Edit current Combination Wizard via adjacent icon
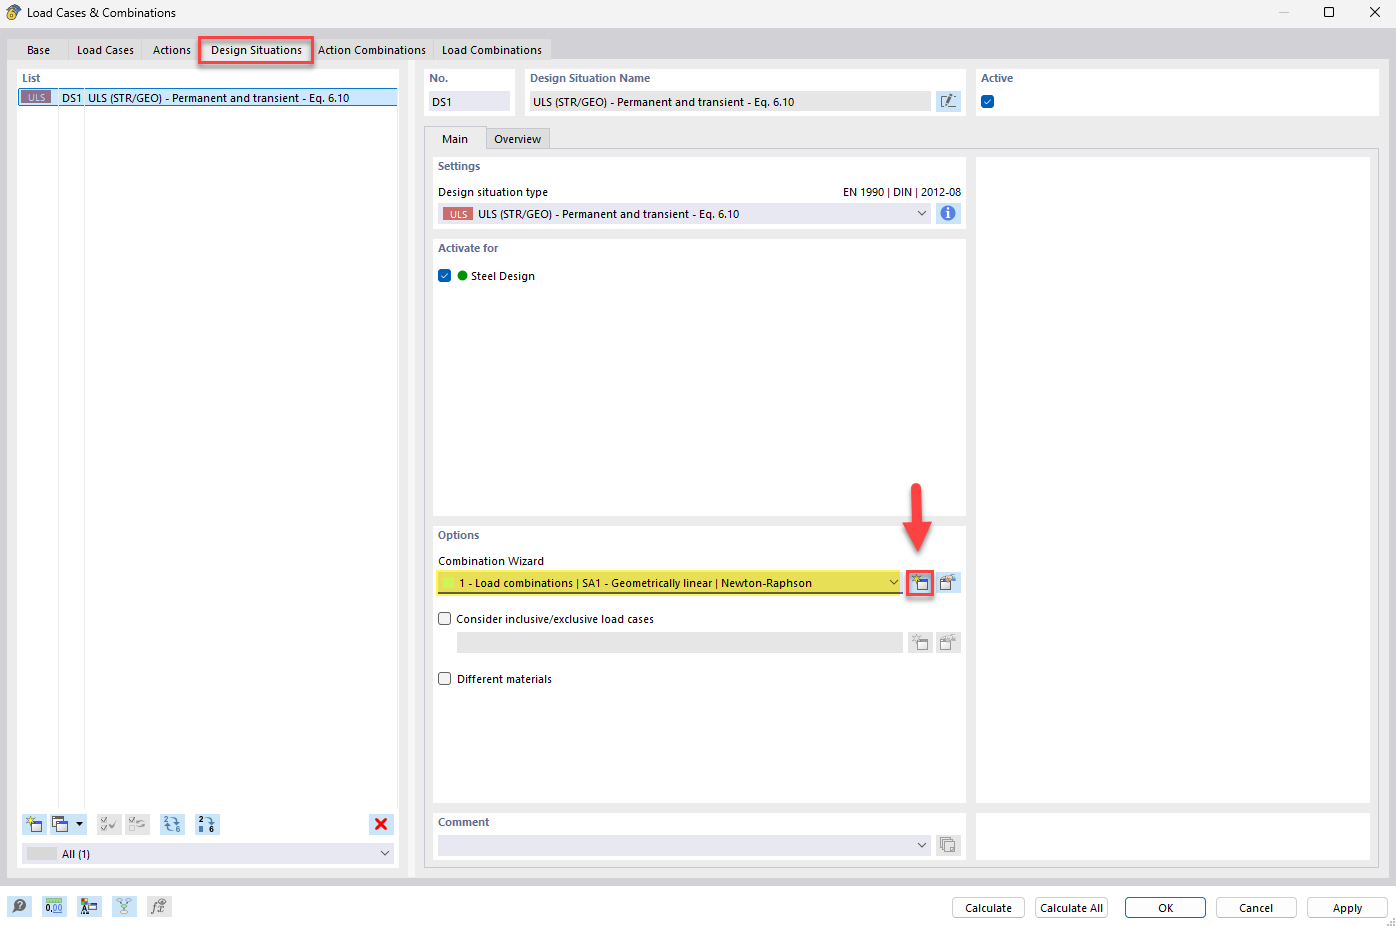The image size is (1396, 926). 947,582
